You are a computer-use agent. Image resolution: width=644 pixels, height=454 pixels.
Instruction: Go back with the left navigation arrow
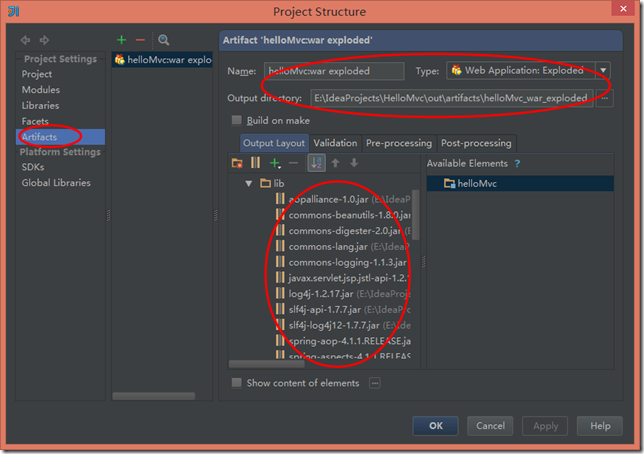click(25, 40)
